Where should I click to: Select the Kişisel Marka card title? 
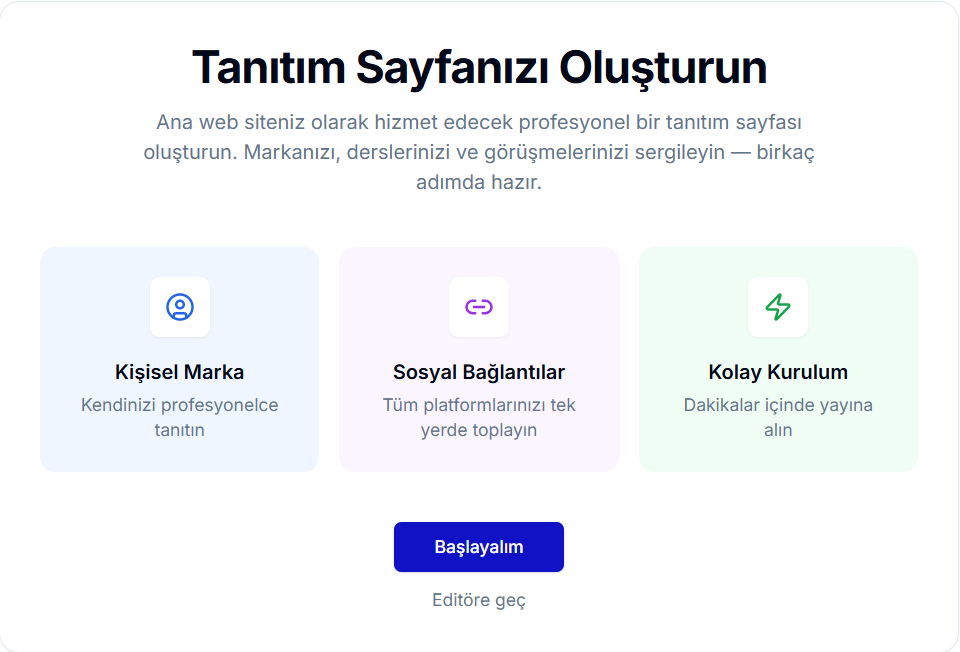(x=180, y=372)
